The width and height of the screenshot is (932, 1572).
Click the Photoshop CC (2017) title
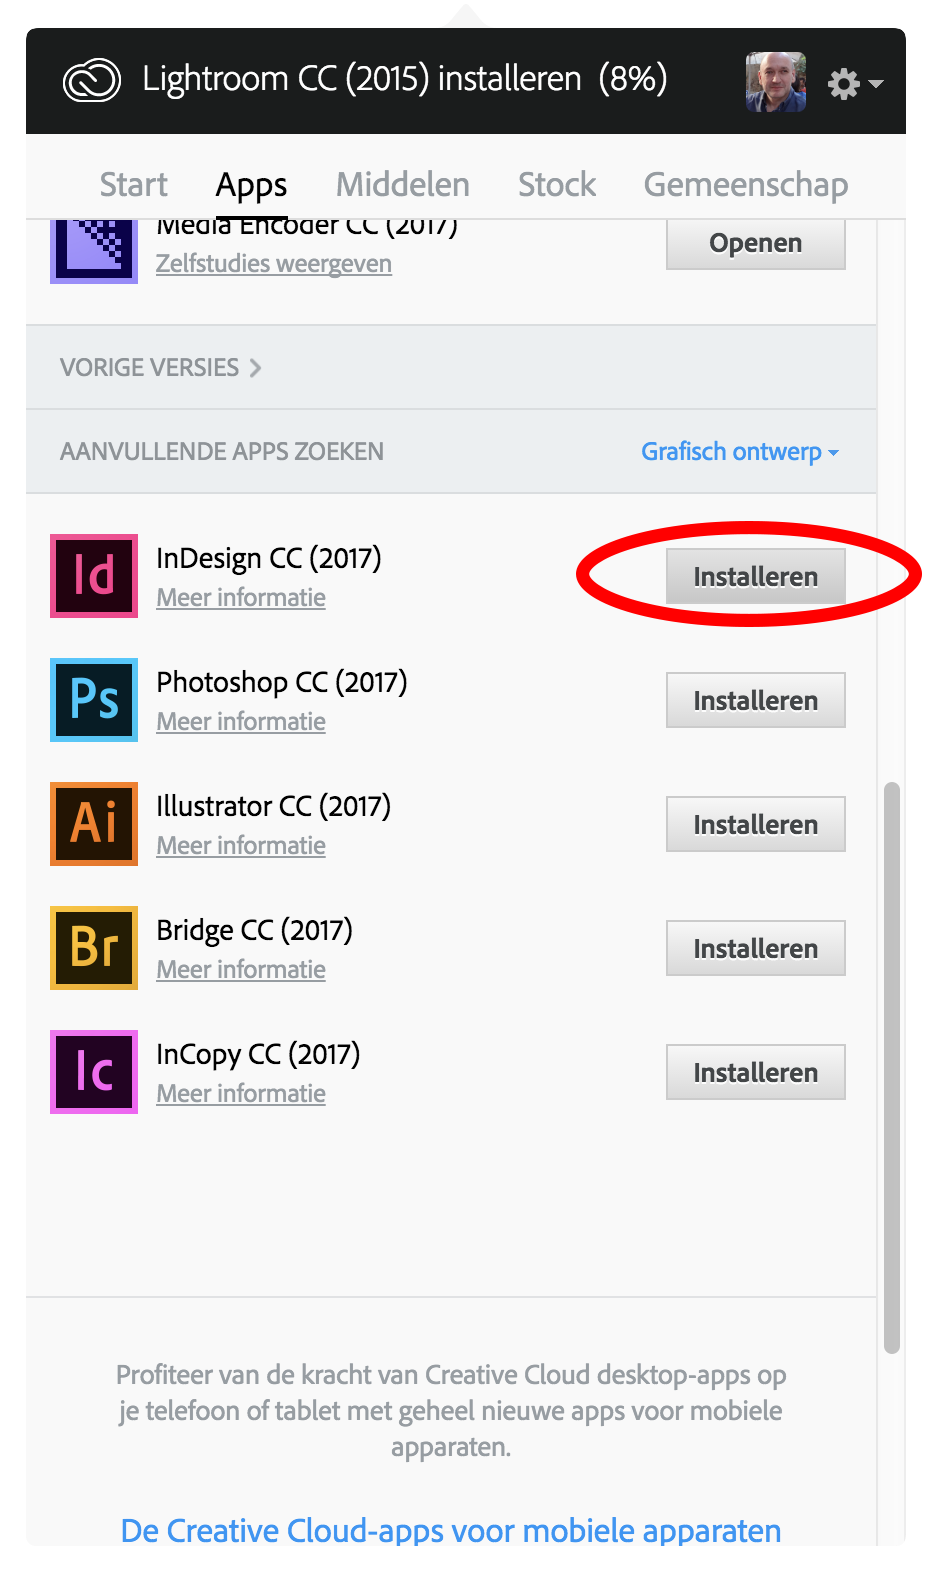[x=282, y=682]
